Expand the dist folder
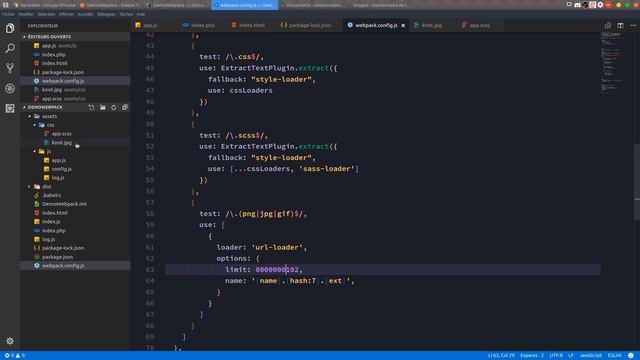Image resolution: width=640 pixels, height=360 pixels. 76,187
